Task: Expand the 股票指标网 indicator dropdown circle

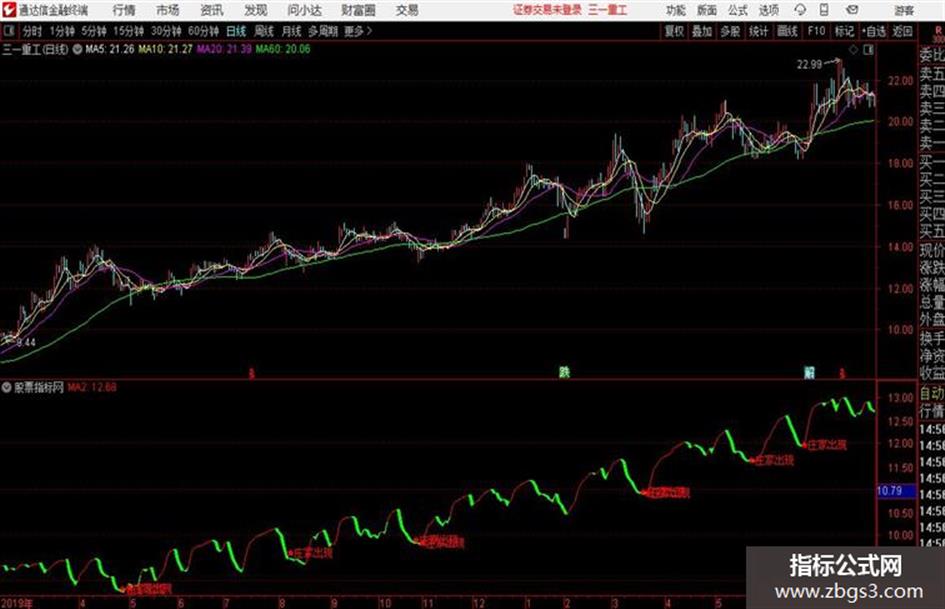Action: click(x=6, y=388)
